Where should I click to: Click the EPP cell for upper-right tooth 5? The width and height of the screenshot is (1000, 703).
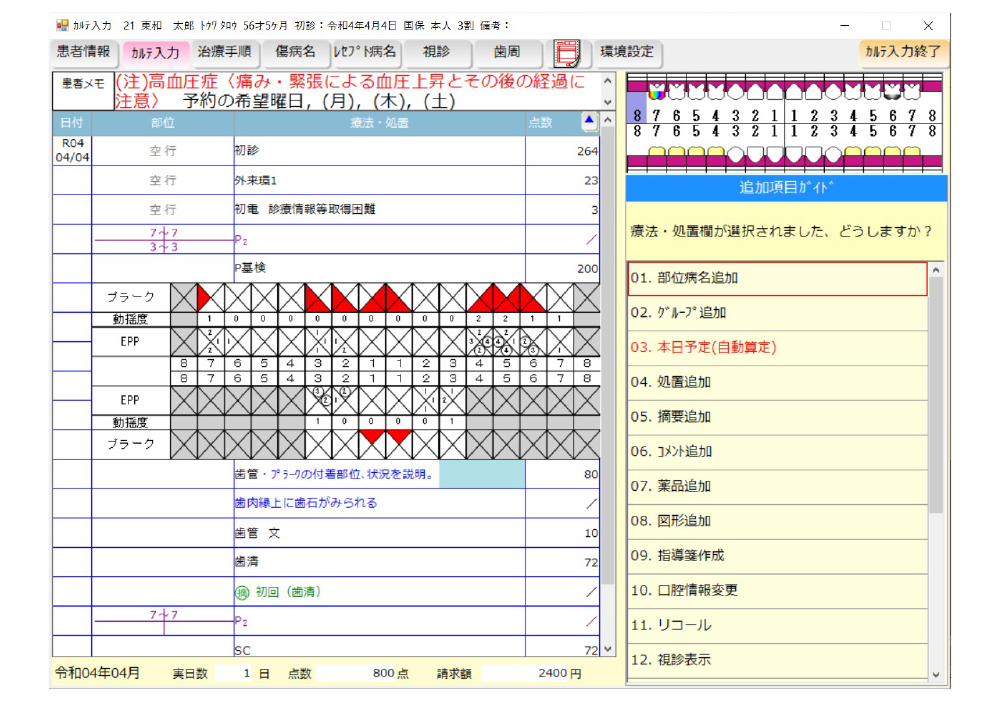point(506,341)
